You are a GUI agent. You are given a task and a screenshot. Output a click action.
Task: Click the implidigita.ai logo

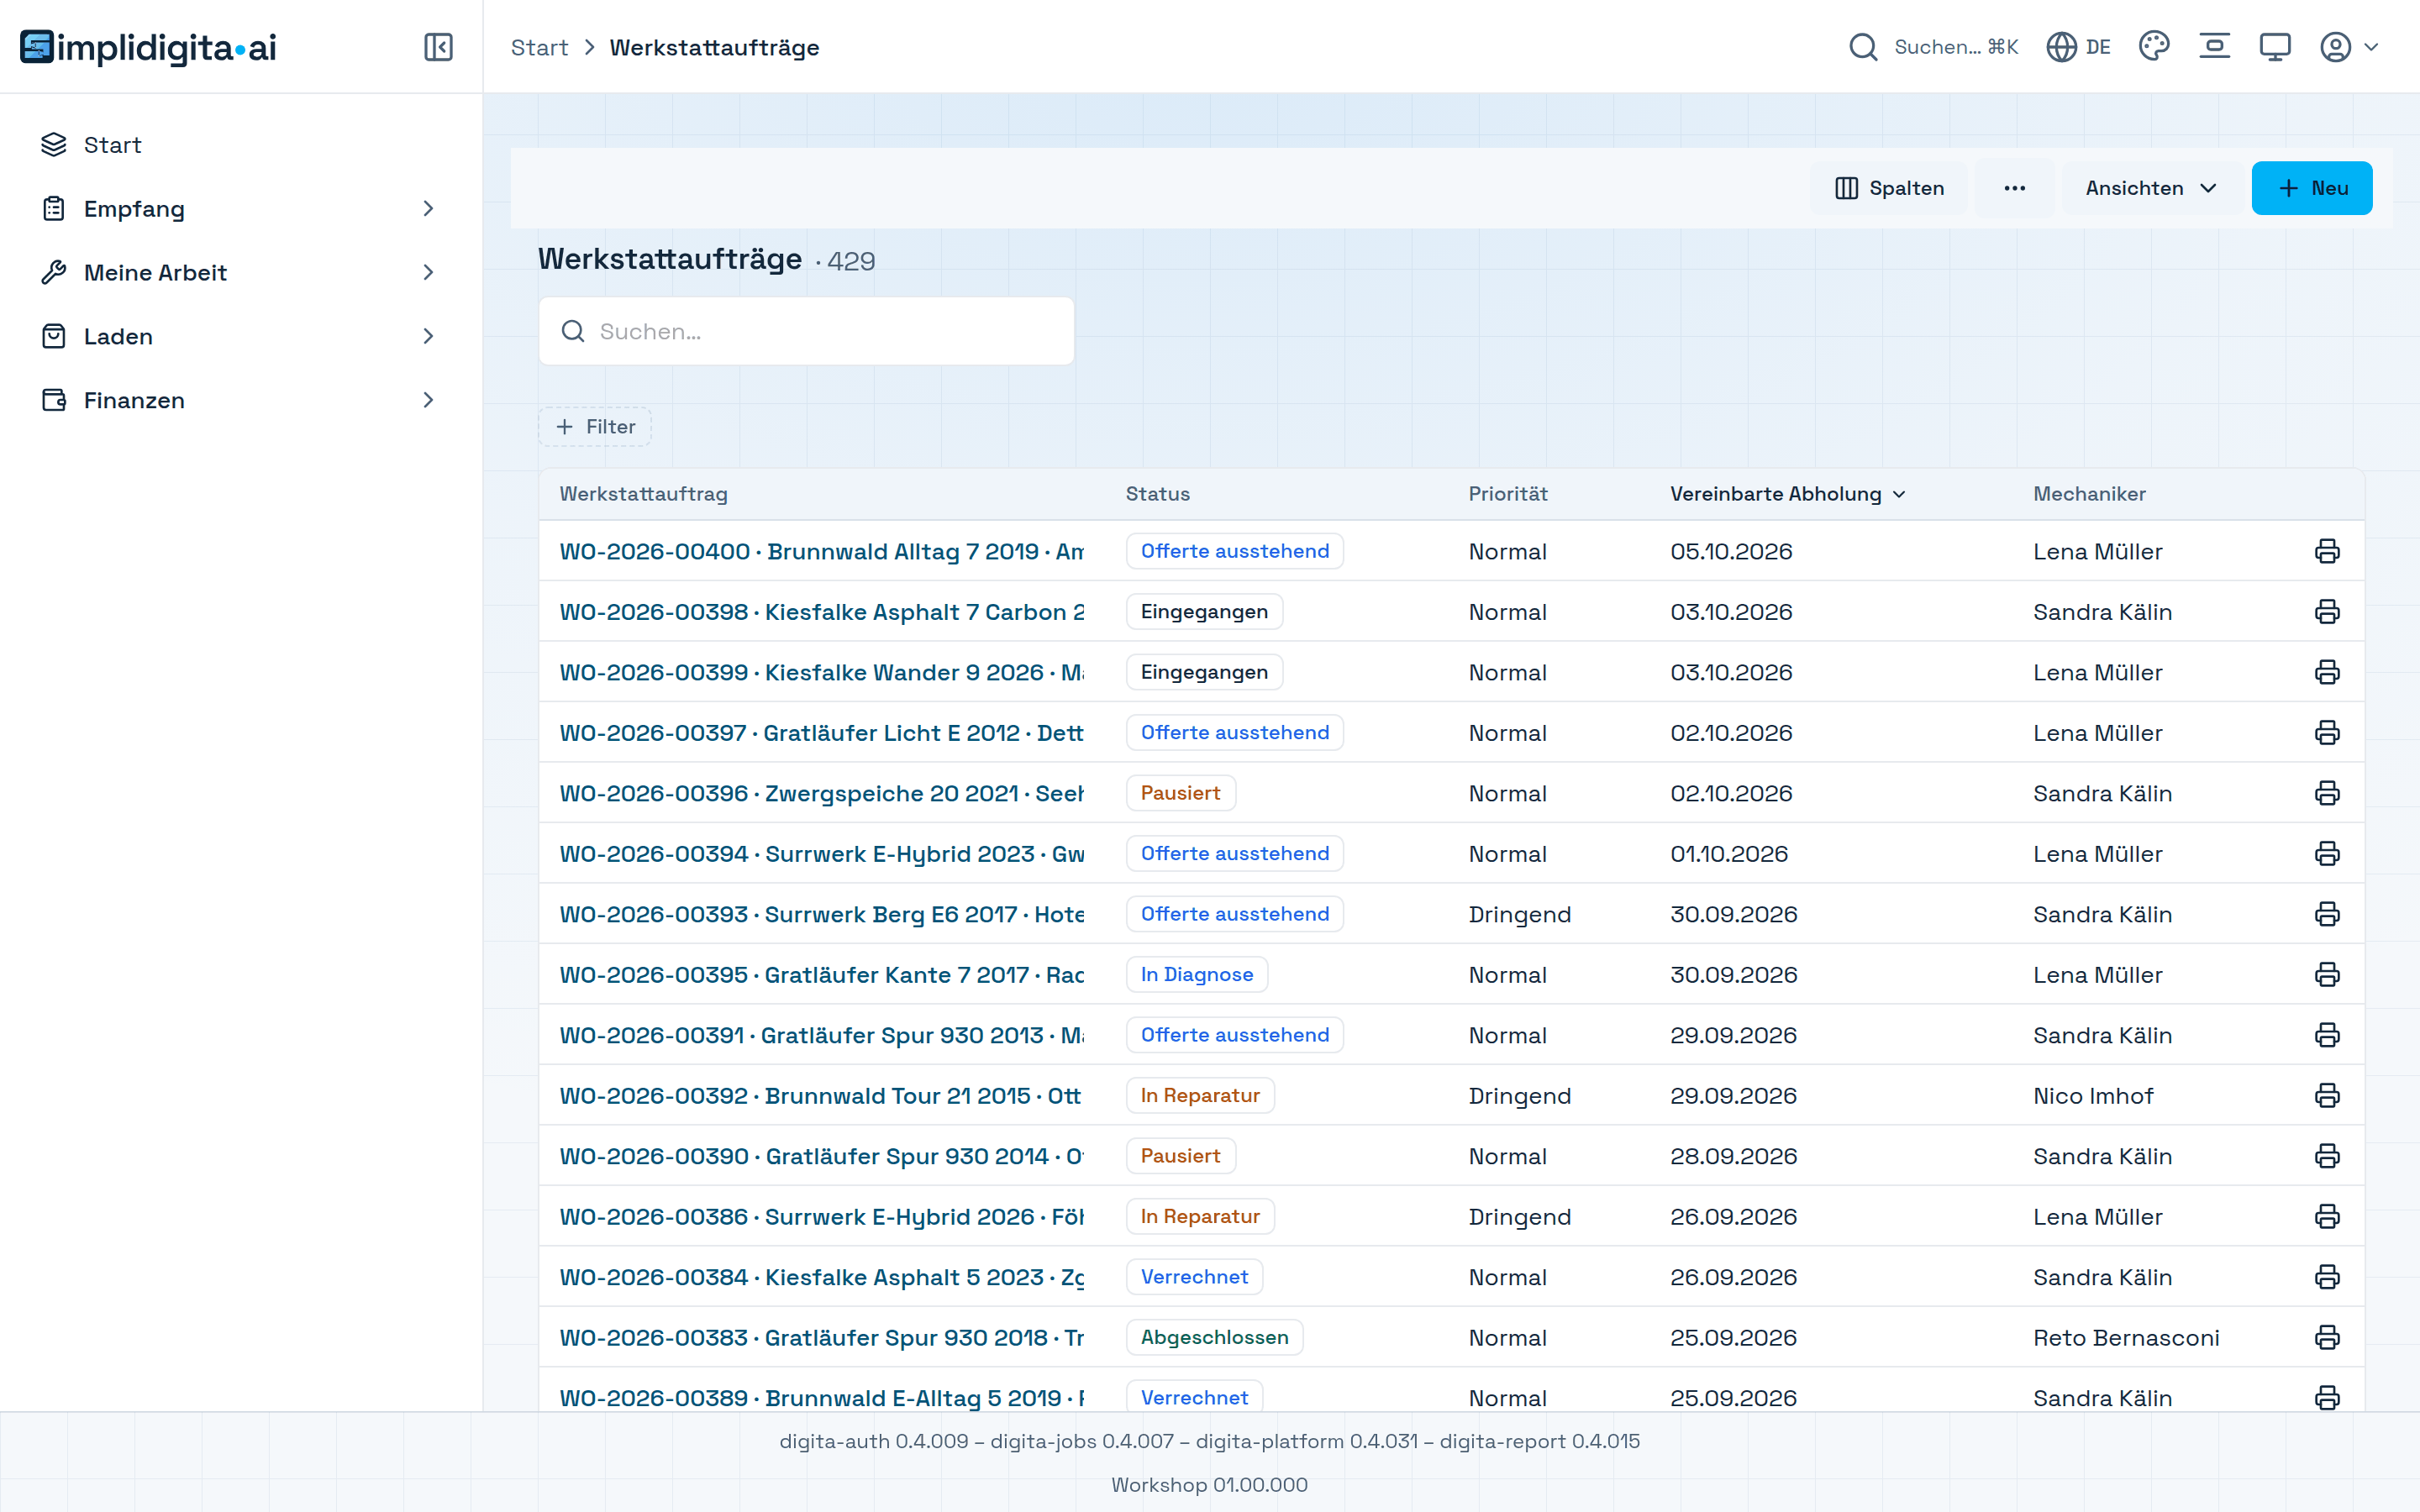pos(148,47)
